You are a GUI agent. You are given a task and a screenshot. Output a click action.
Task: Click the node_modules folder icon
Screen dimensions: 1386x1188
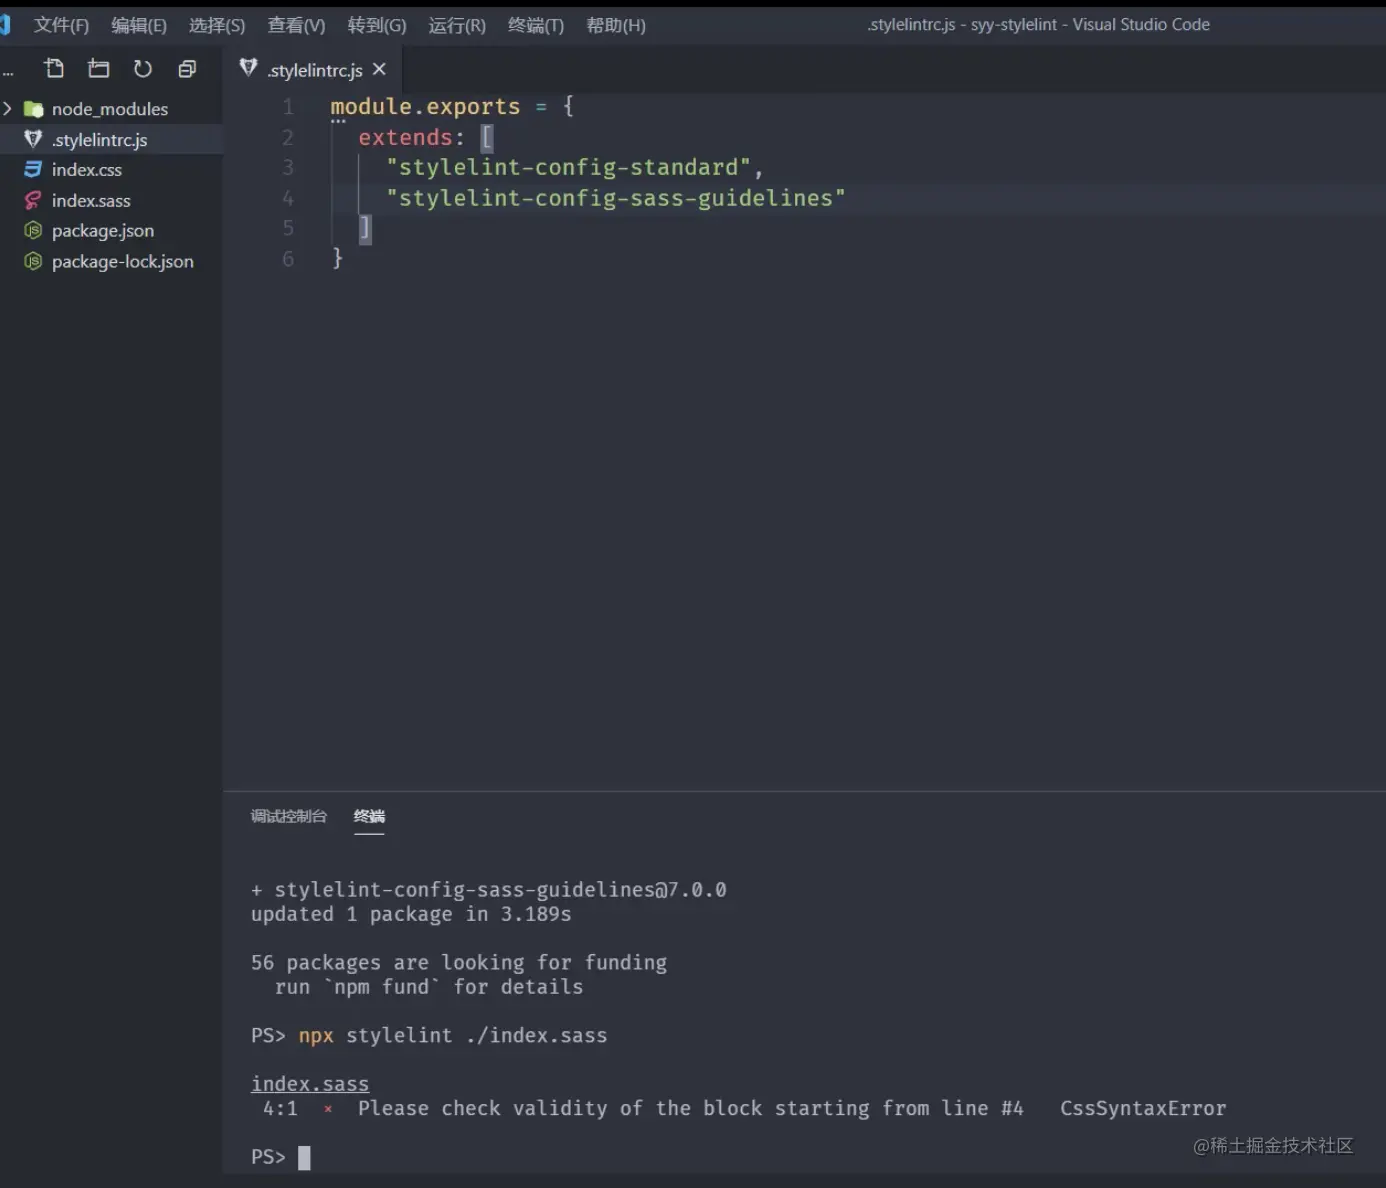coord(33,109)
